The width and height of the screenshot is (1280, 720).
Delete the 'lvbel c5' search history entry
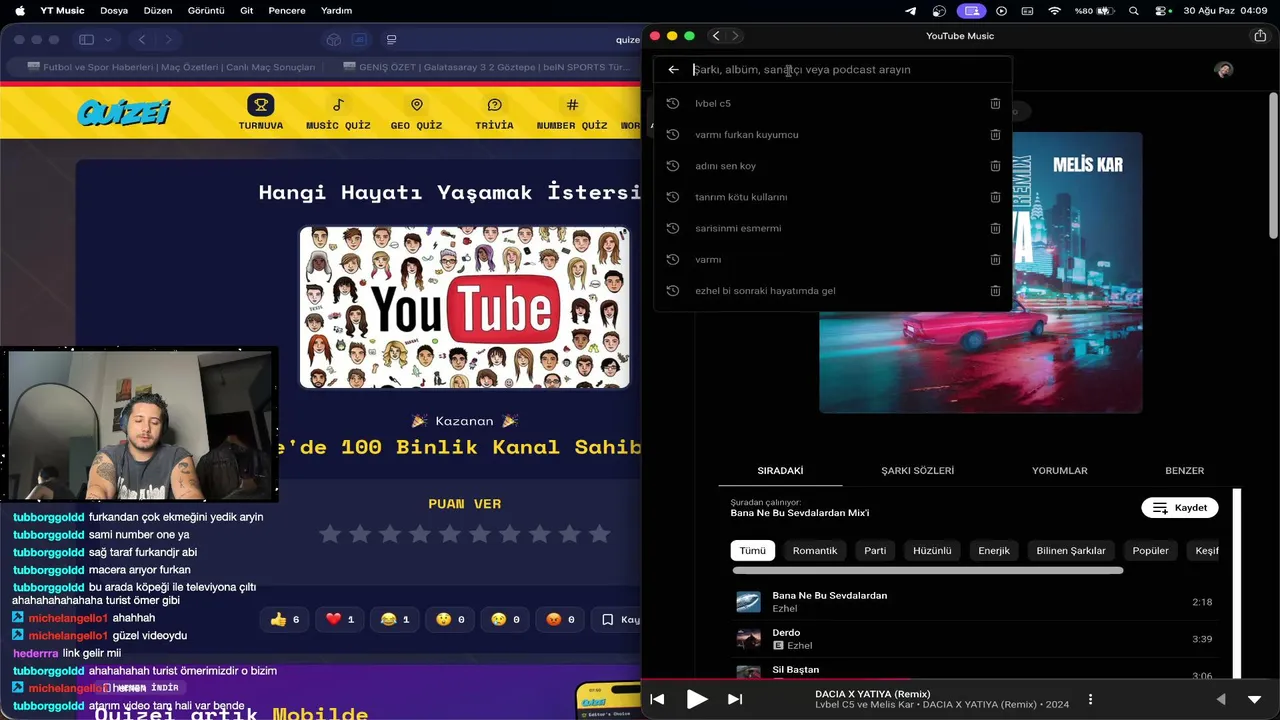[x=995, y=104]
